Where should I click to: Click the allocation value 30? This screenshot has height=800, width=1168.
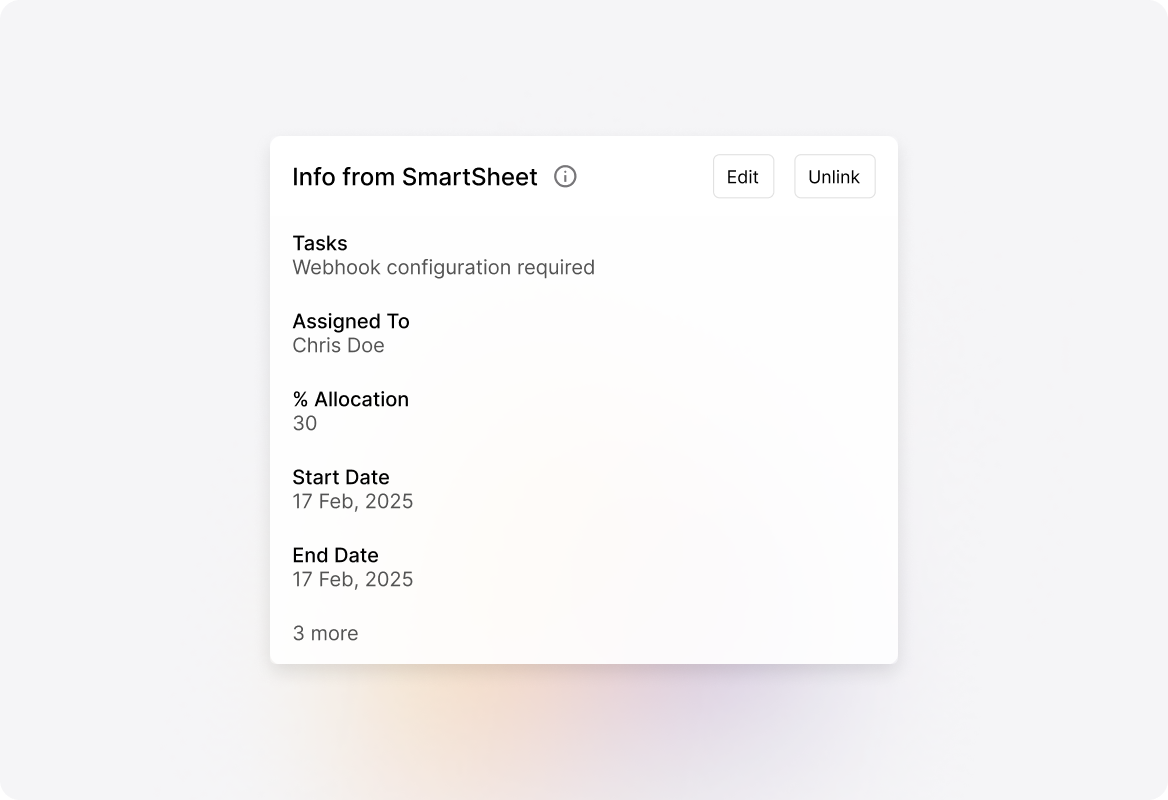[x=304, y=423]
